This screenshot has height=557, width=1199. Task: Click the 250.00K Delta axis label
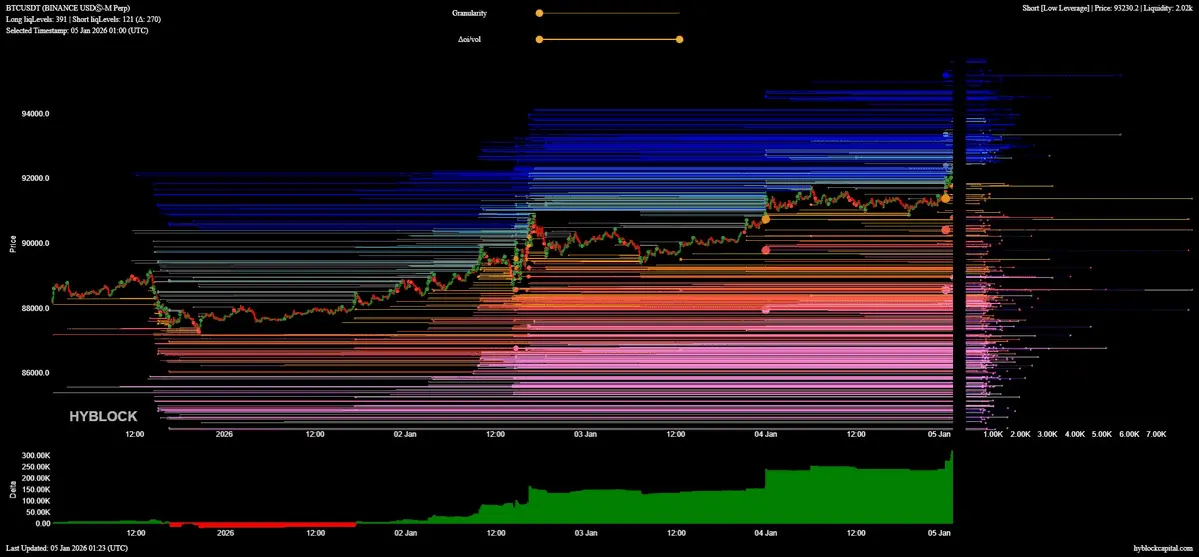[x=35, y=467]
